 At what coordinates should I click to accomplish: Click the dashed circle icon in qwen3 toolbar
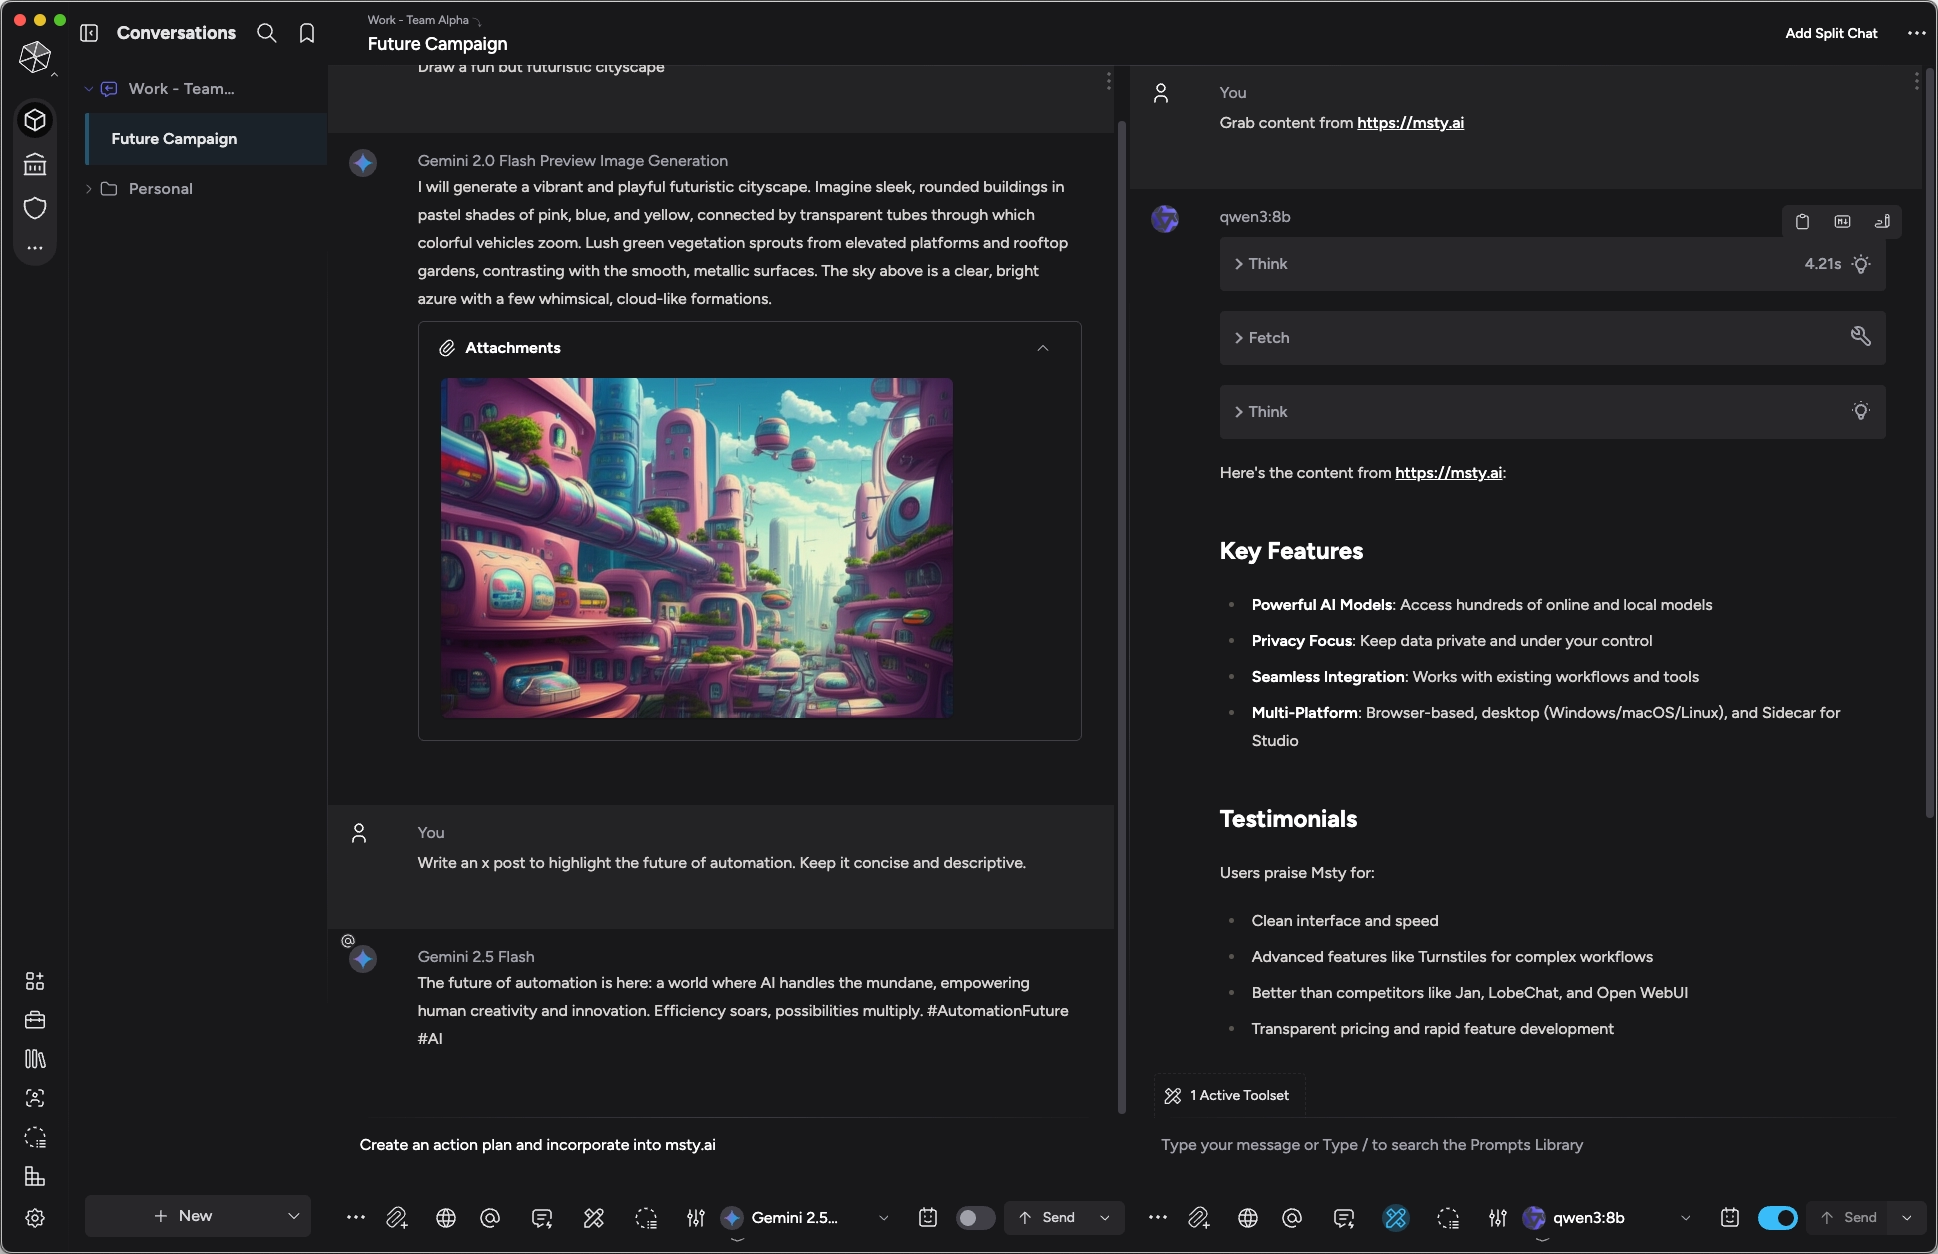(1448, 1217)
